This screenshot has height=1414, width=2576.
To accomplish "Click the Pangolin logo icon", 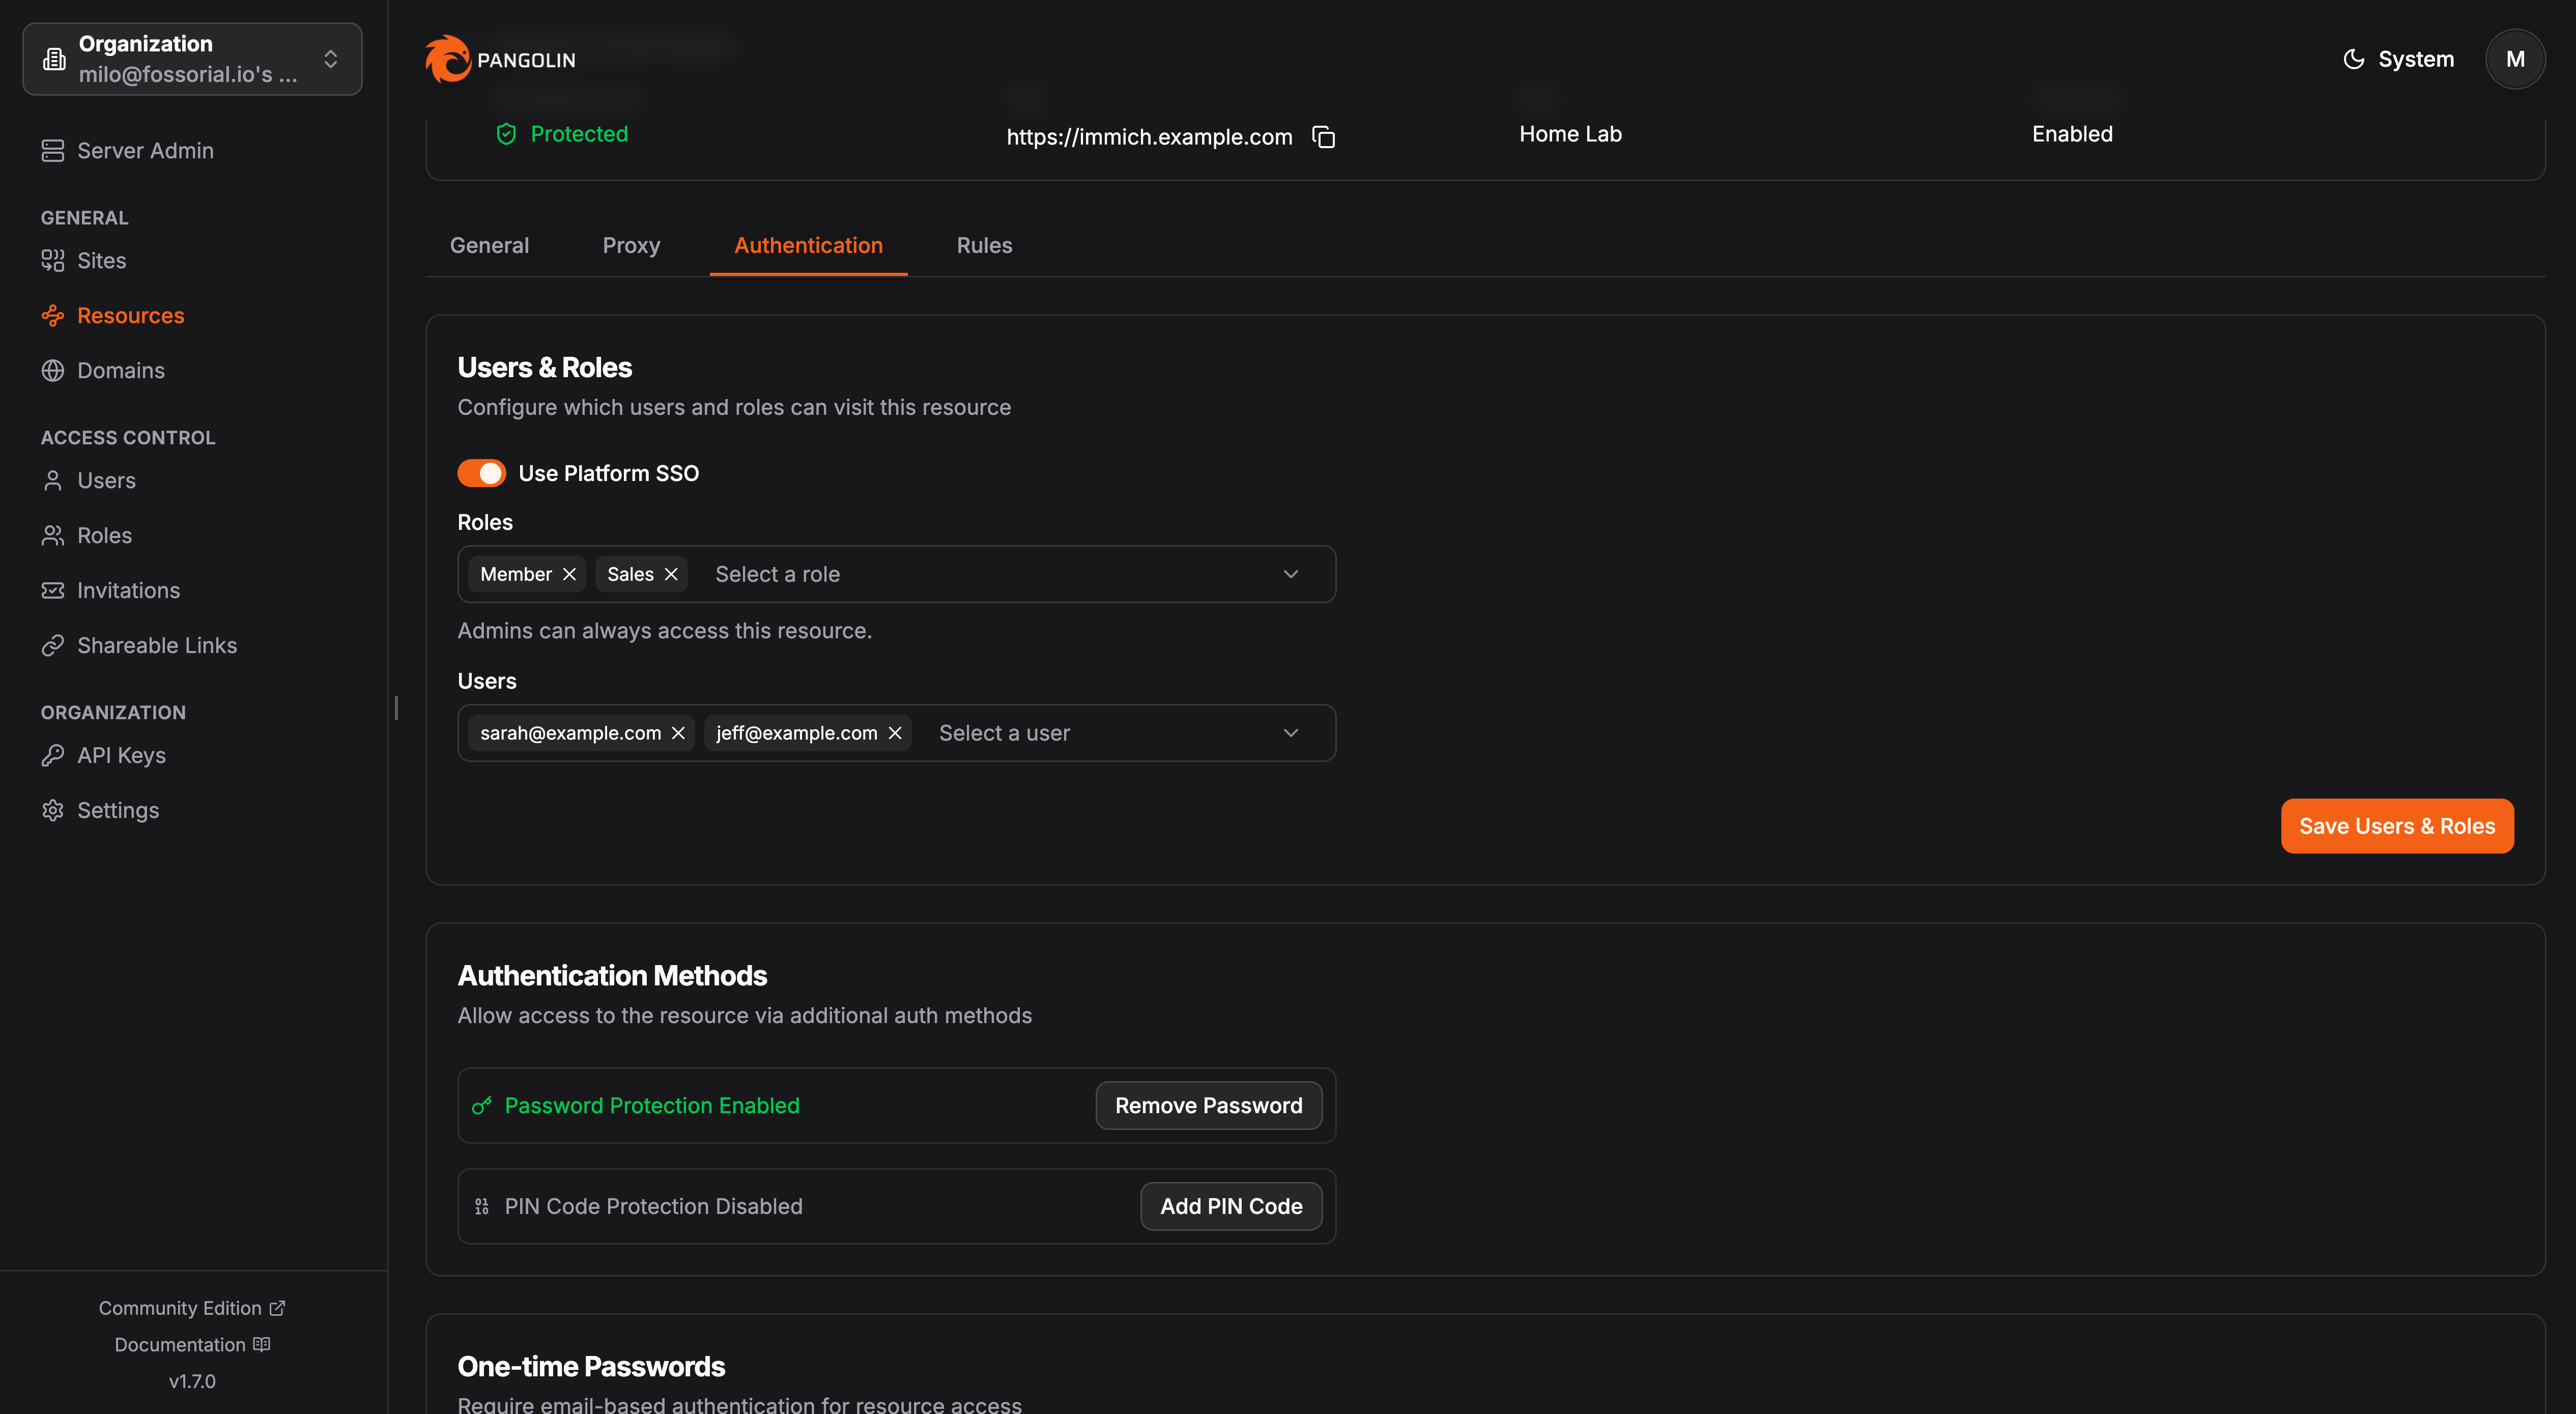I will click(x=447, y=59).
